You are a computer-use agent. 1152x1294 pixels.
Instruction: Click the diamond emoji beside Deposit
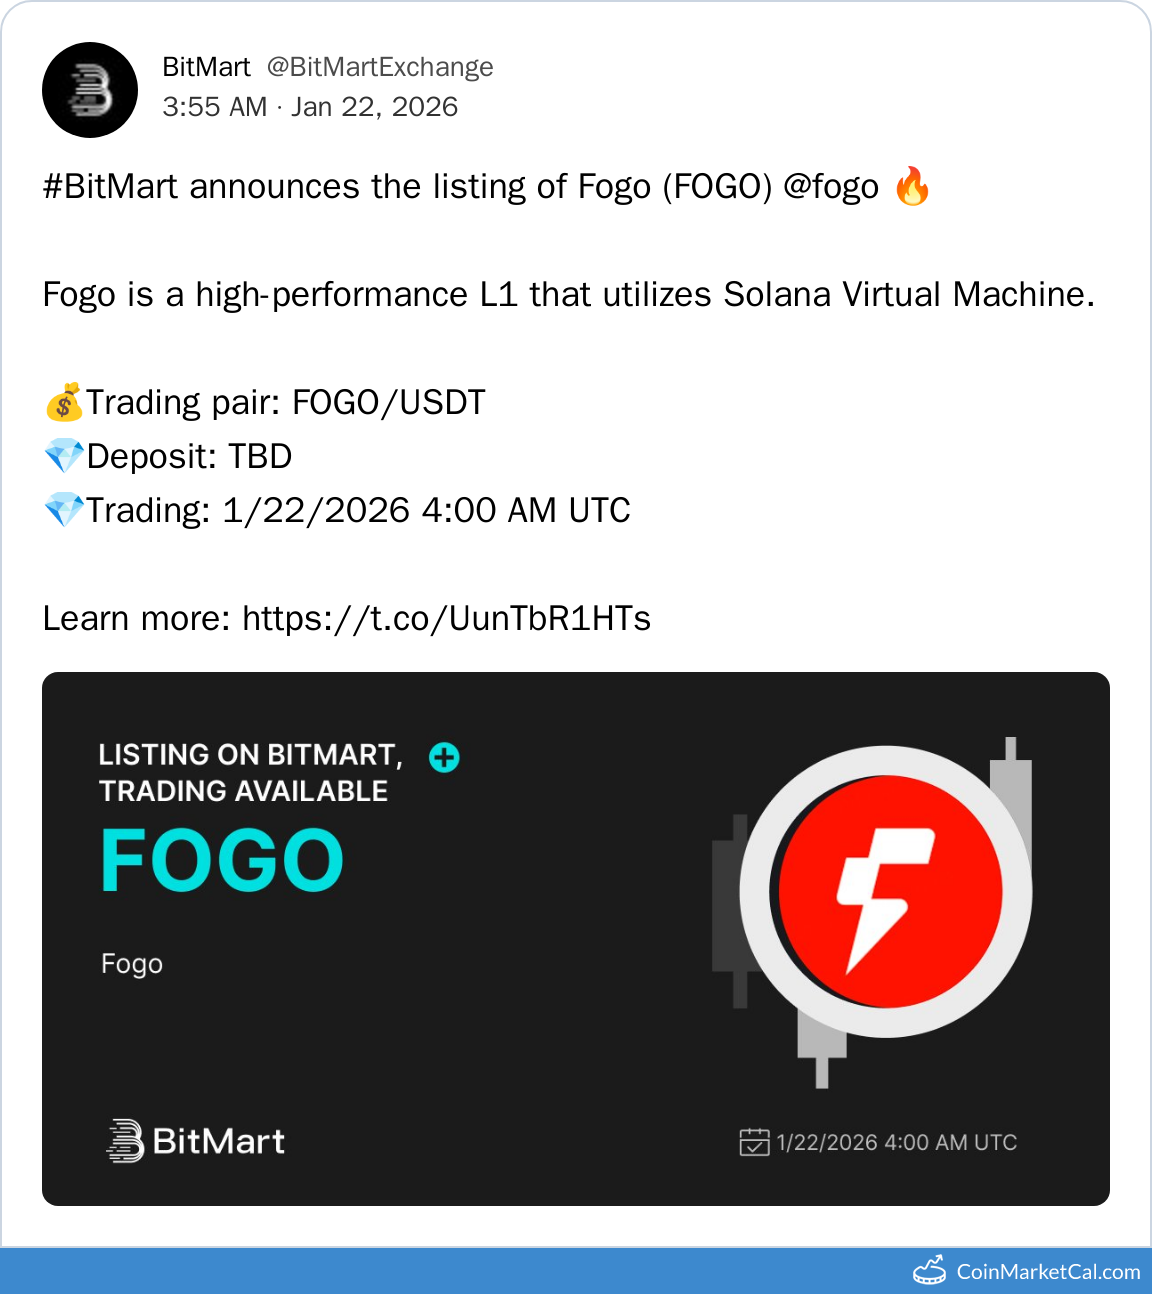pos(64,457)
